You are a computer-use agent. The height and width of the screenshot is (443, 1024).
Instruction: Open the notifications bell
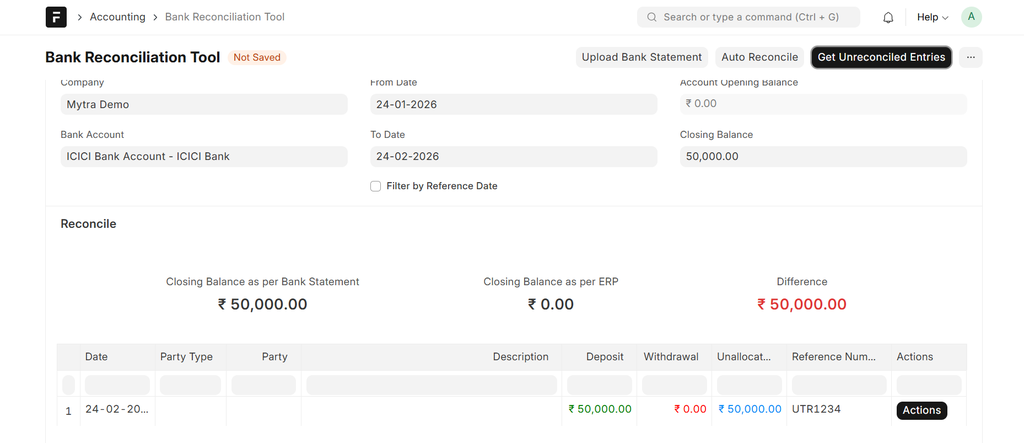click(888, 17)
